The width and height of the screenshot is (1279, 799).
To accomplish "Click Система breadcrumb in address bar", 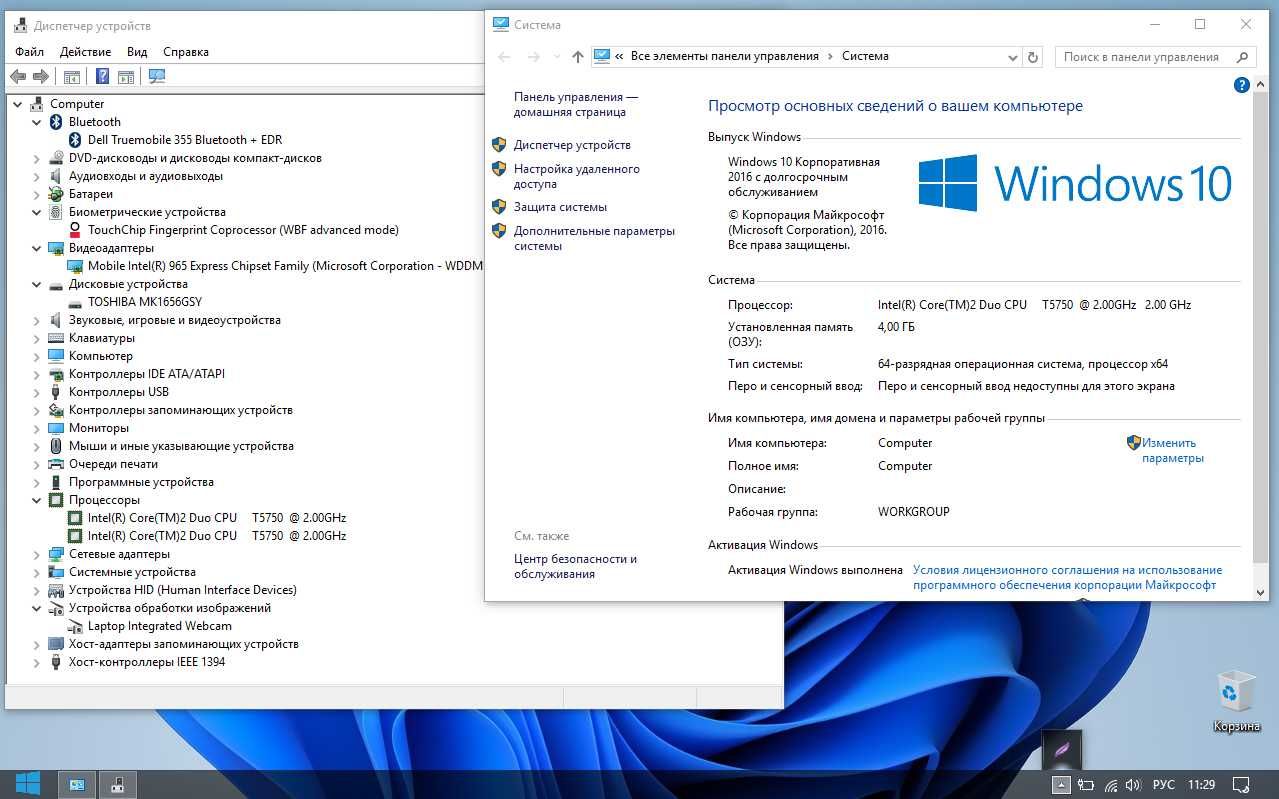I will (865, 57).
